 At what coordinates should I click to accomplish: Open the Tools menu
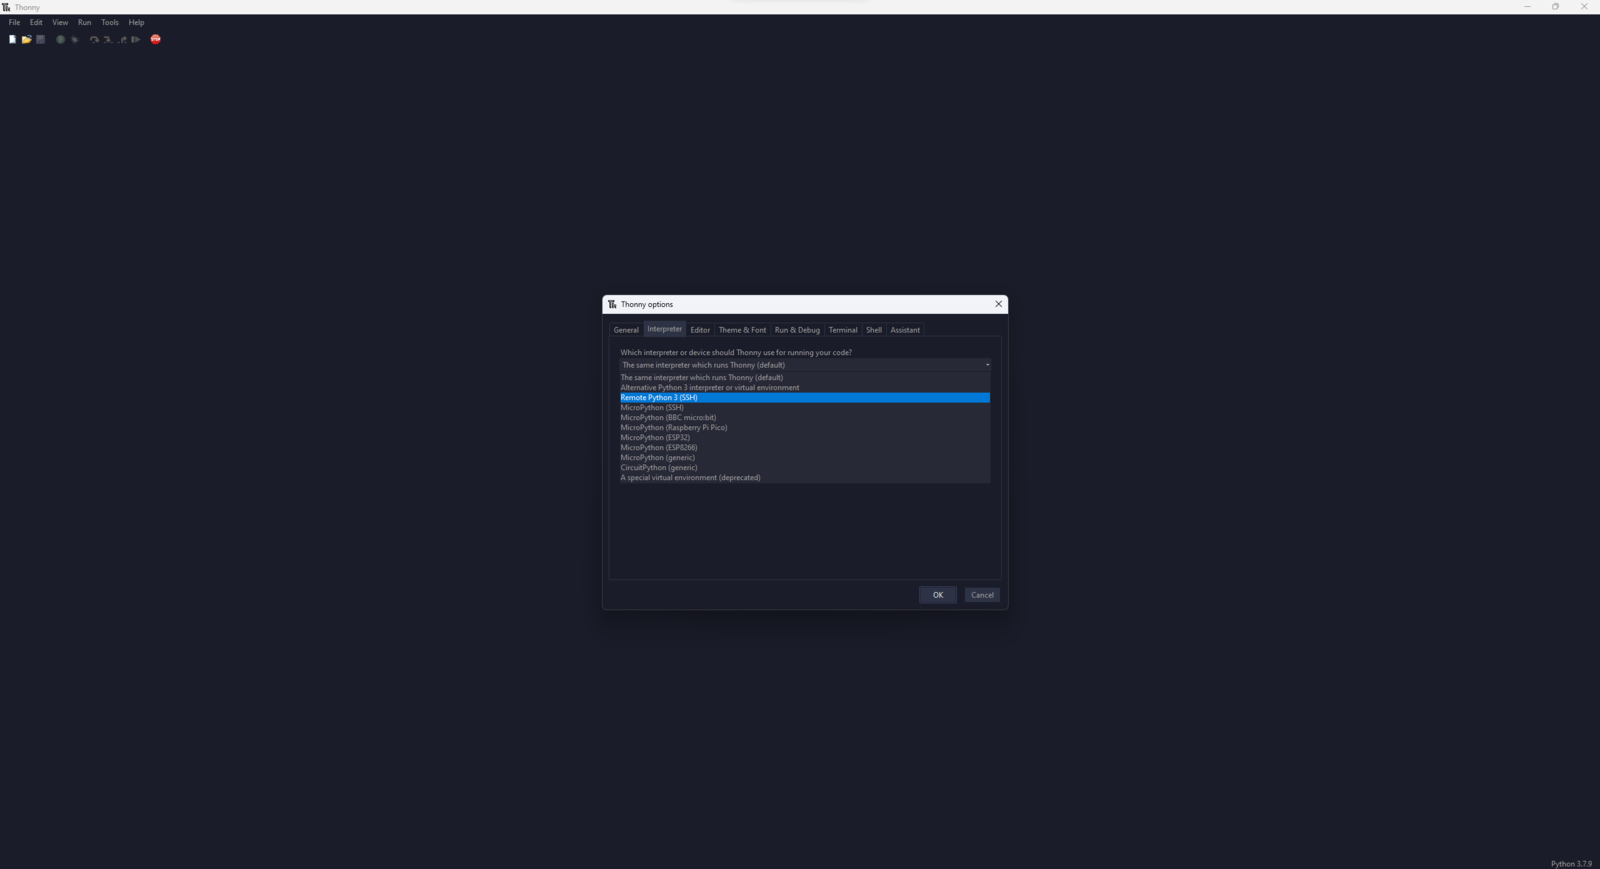110,22
